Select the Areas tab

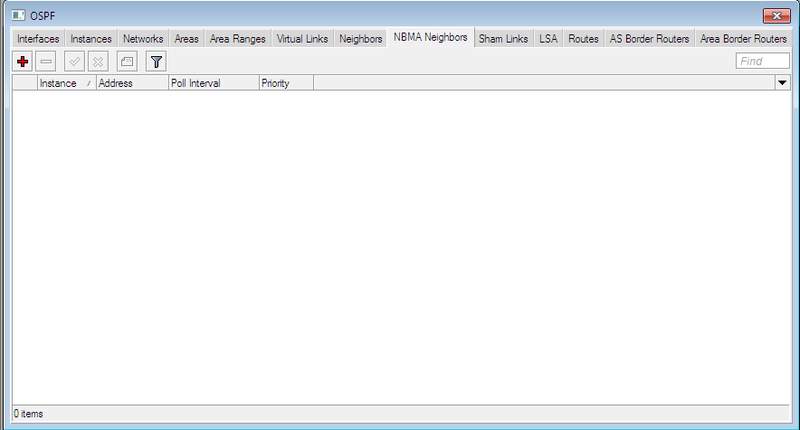pos(186,39)
